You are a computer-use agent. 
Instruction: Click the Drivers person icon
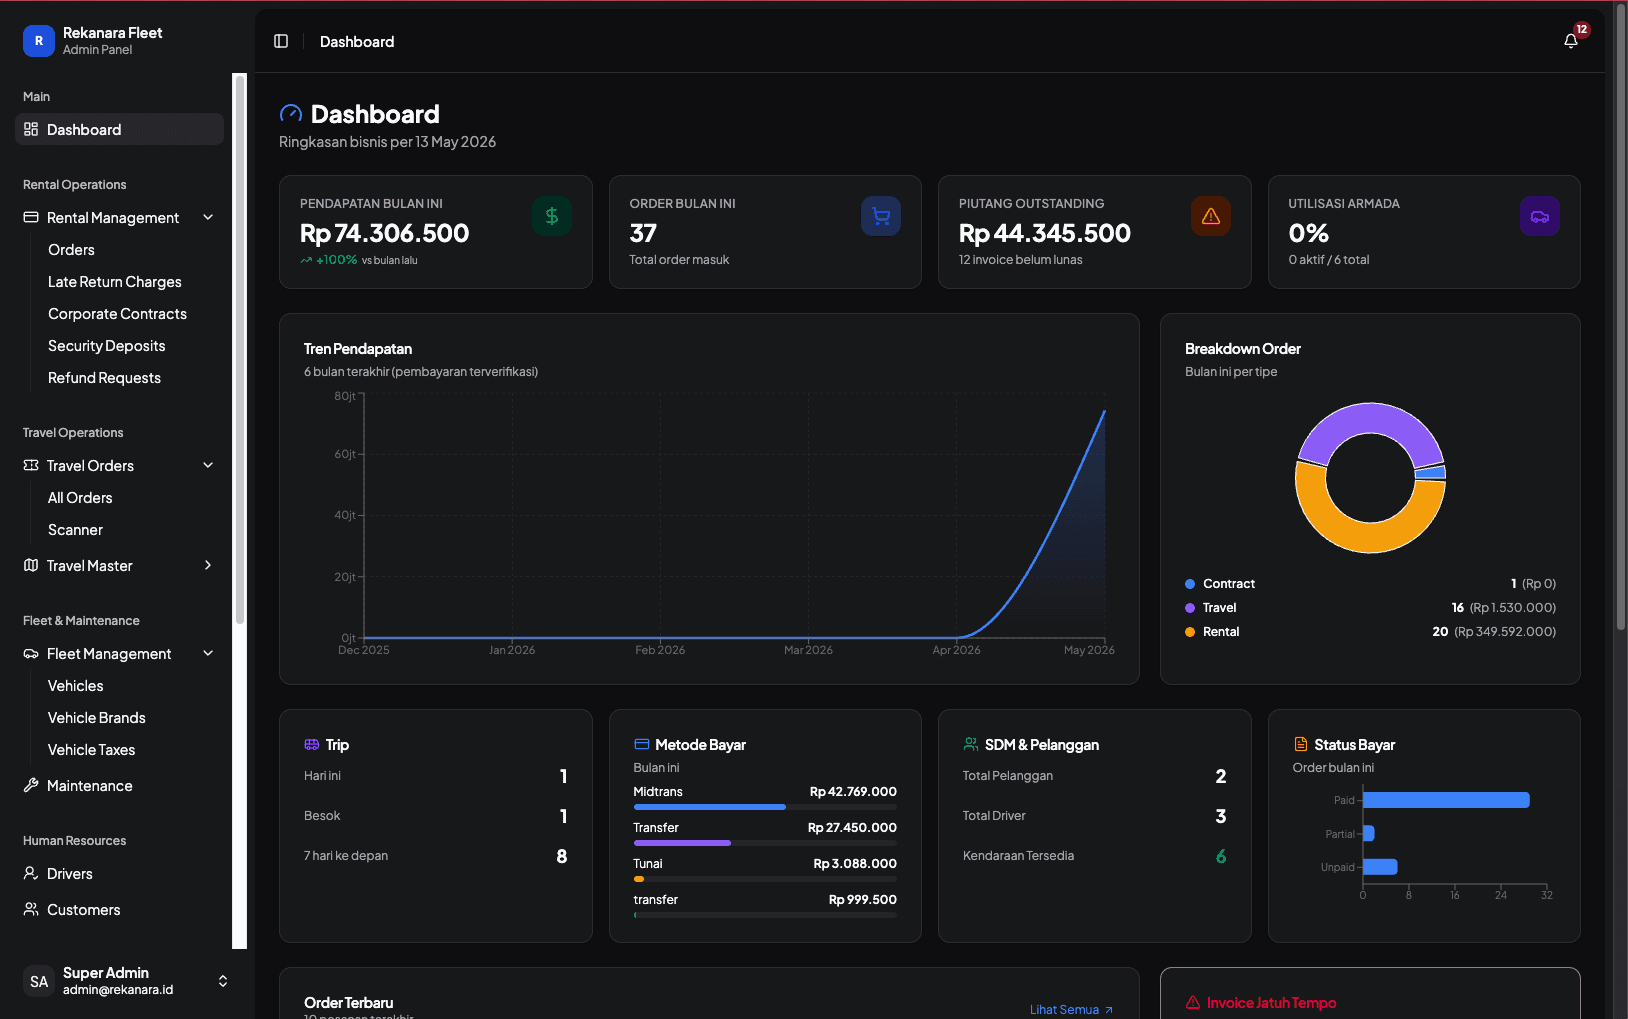(x=31, y=873)
